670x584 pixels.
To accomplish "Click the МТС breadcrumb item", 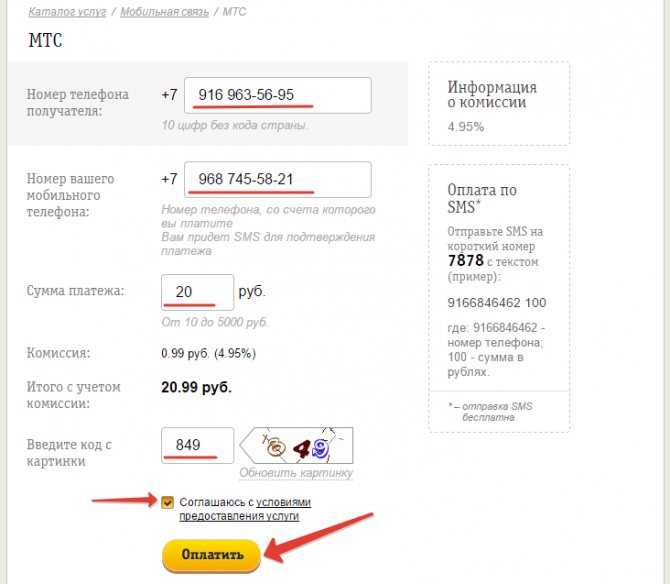I will pyautogui.click(x=234, y=12).
